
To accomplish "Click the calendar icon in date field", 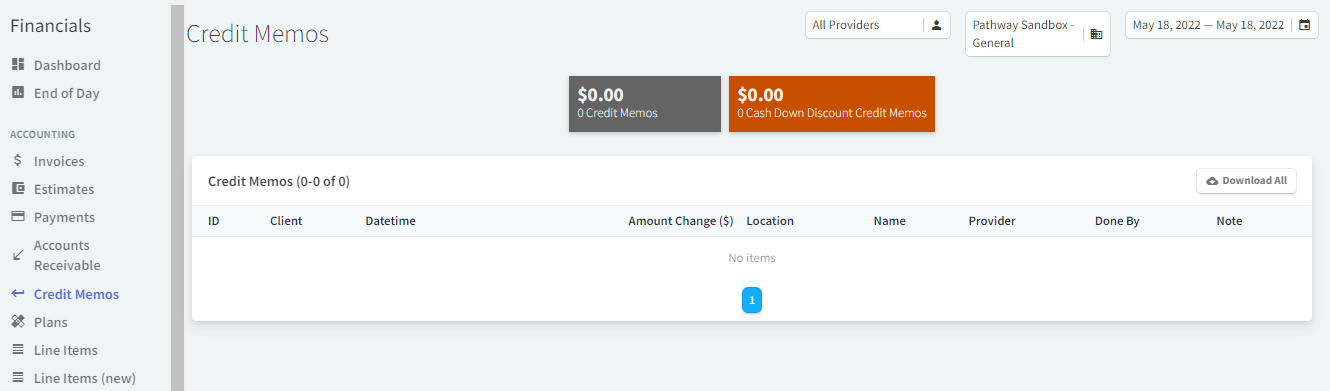I will coord(1304,25).
